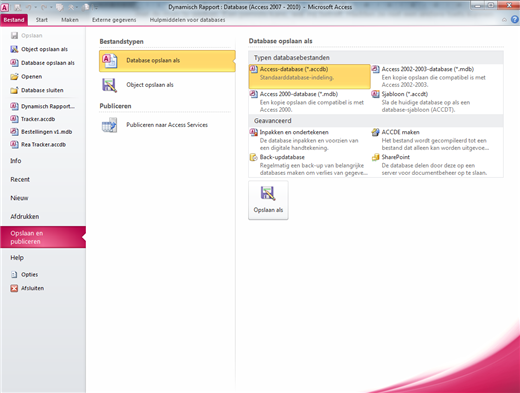Click the SharePoint icon
The height and width of the screenshot is (393, 520).
click(x=376, y=157)
